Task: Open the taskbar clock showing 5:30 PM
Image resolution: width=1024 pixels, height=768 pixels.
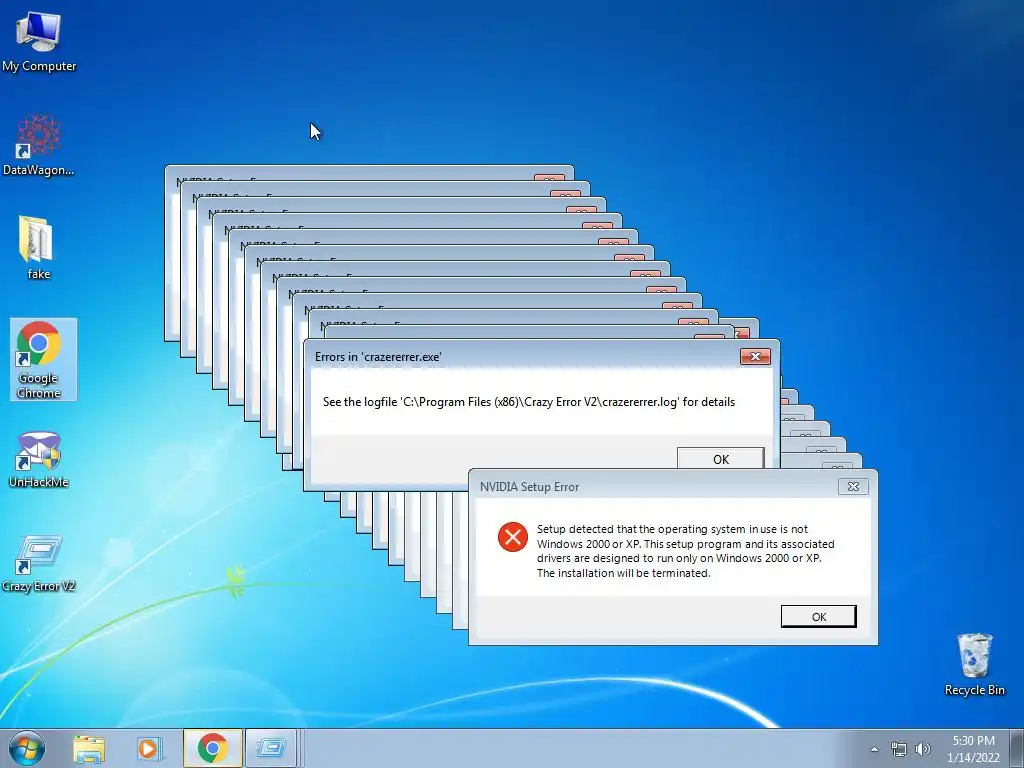Action: click(973, 749)
